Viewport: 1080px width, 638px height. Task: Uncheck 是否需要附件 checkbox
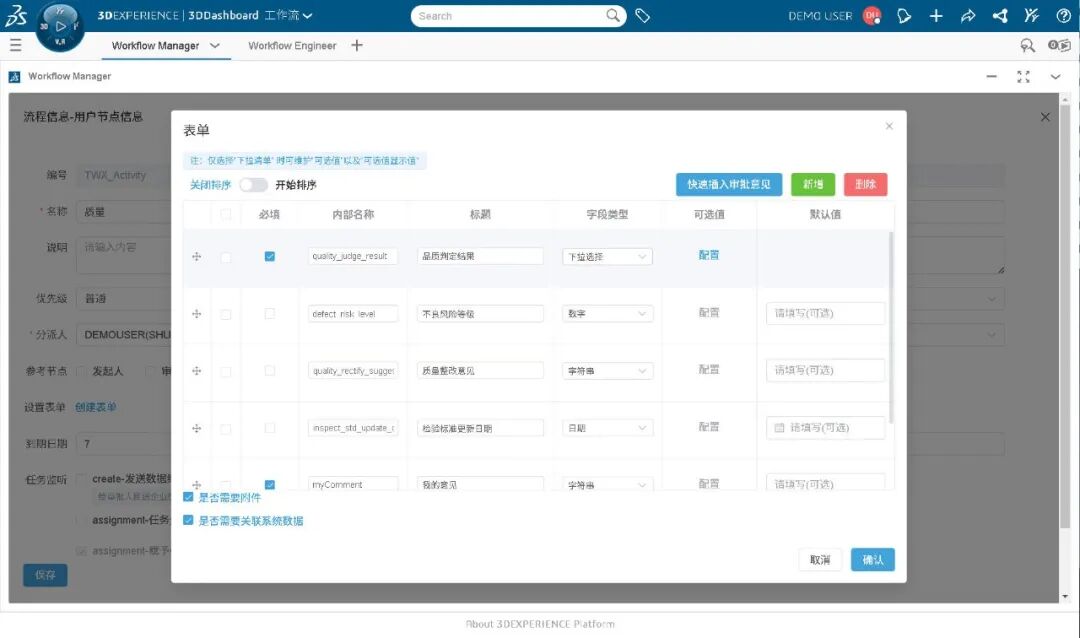tap(188, 497)
